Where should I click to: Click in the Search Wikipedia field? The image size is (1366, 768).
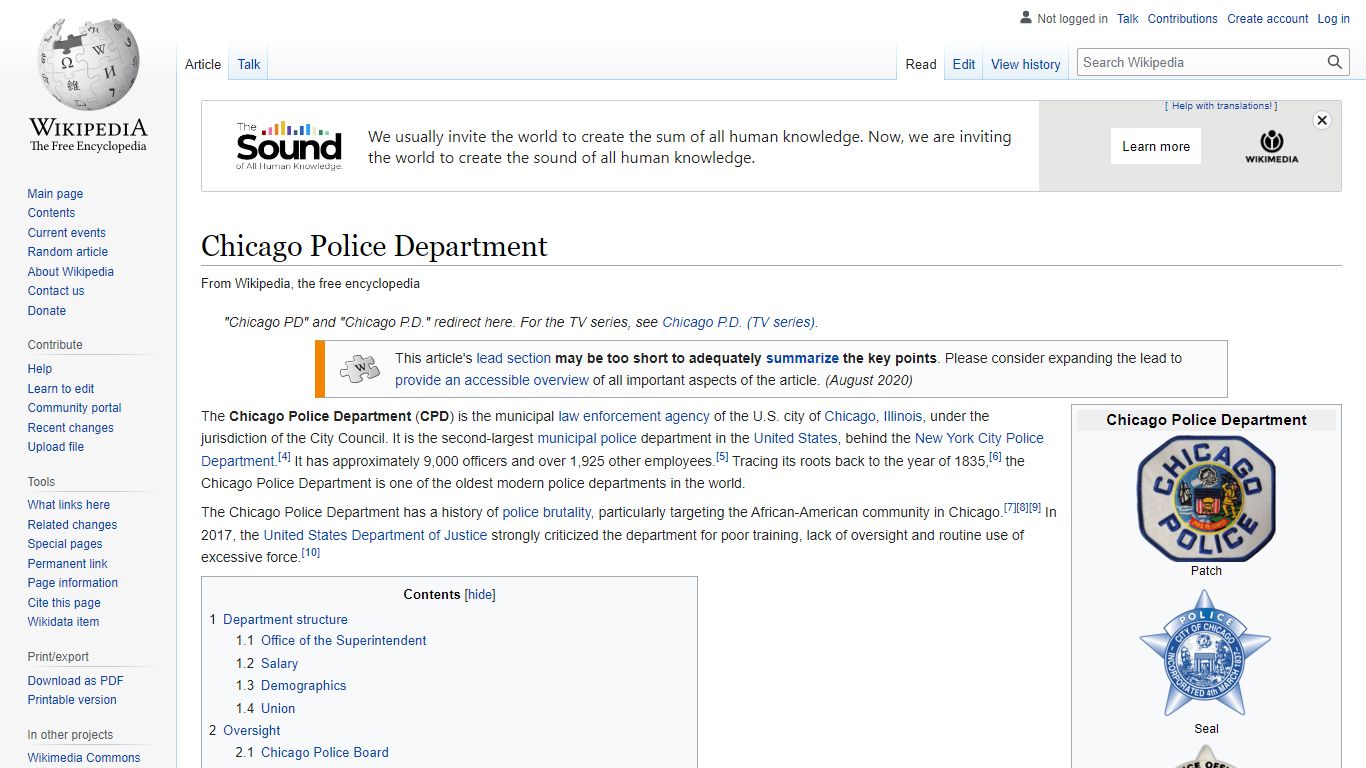coord(1200,62)
